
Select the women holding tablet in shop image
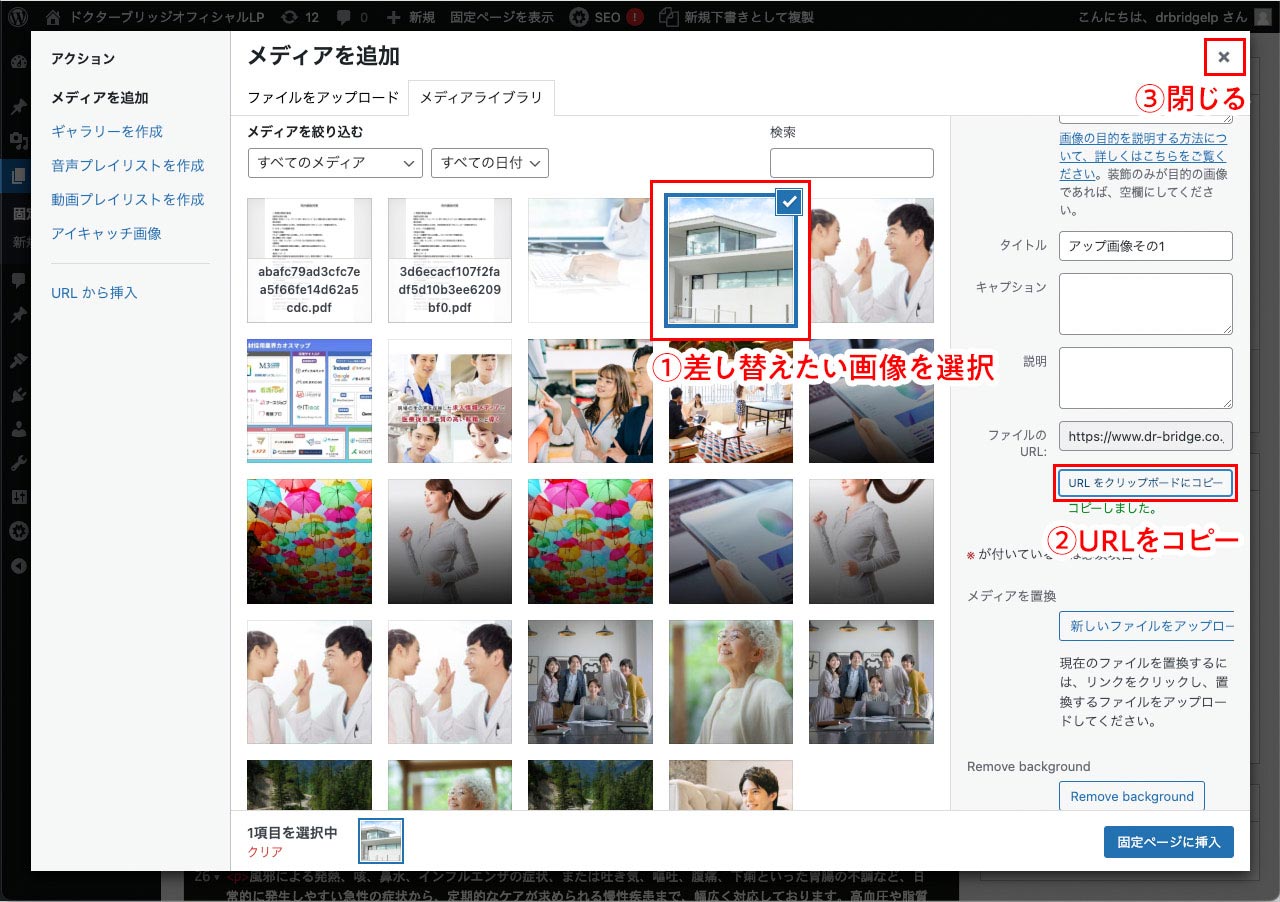pos(590,401)
